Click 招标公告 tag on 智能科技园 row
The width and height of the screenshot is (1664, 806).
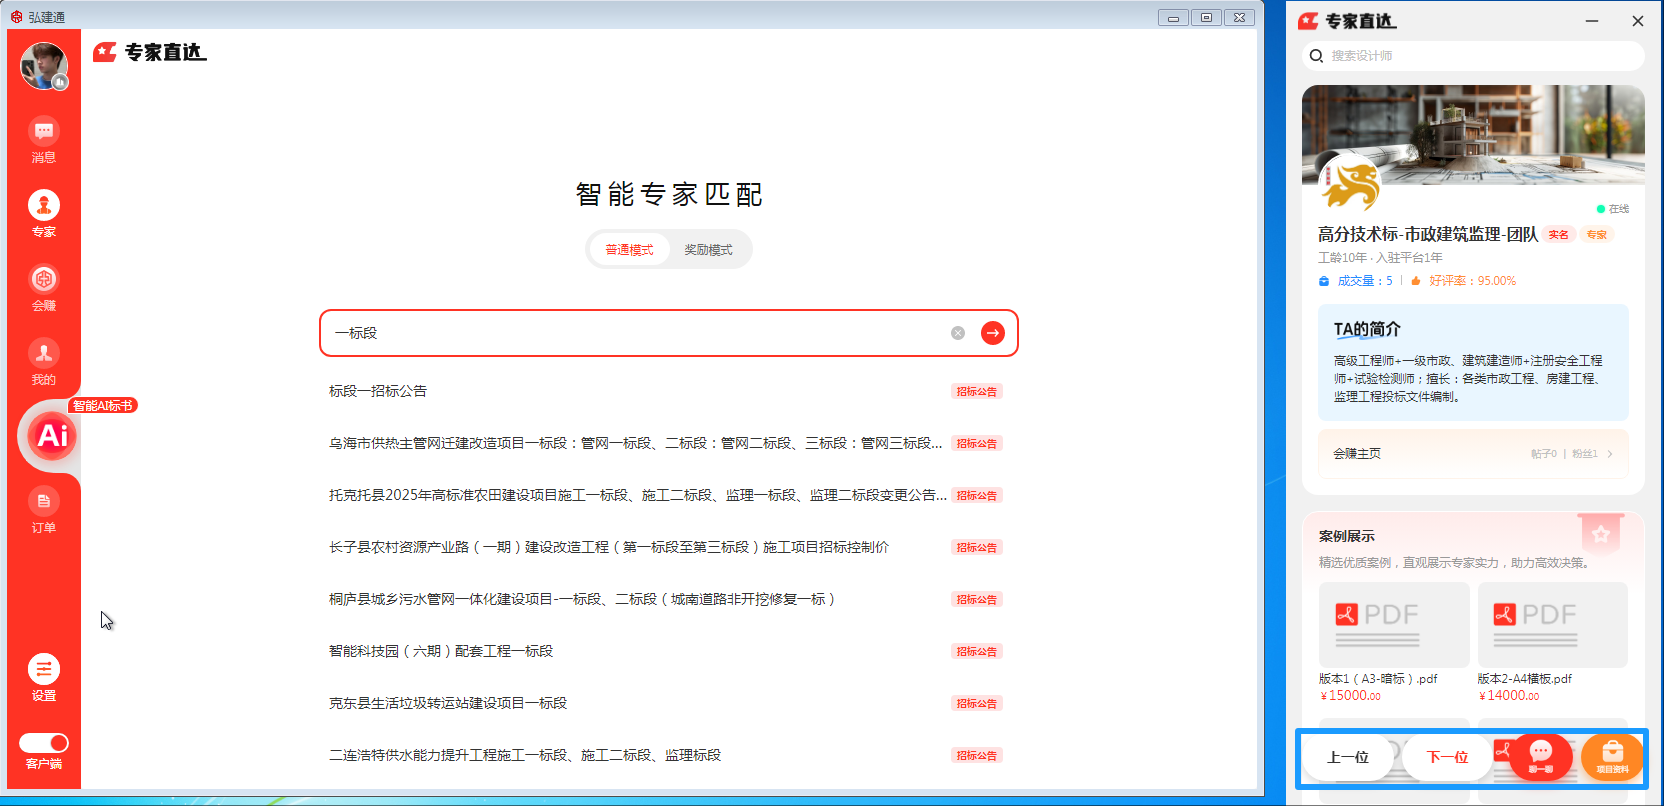pos(976,651)
